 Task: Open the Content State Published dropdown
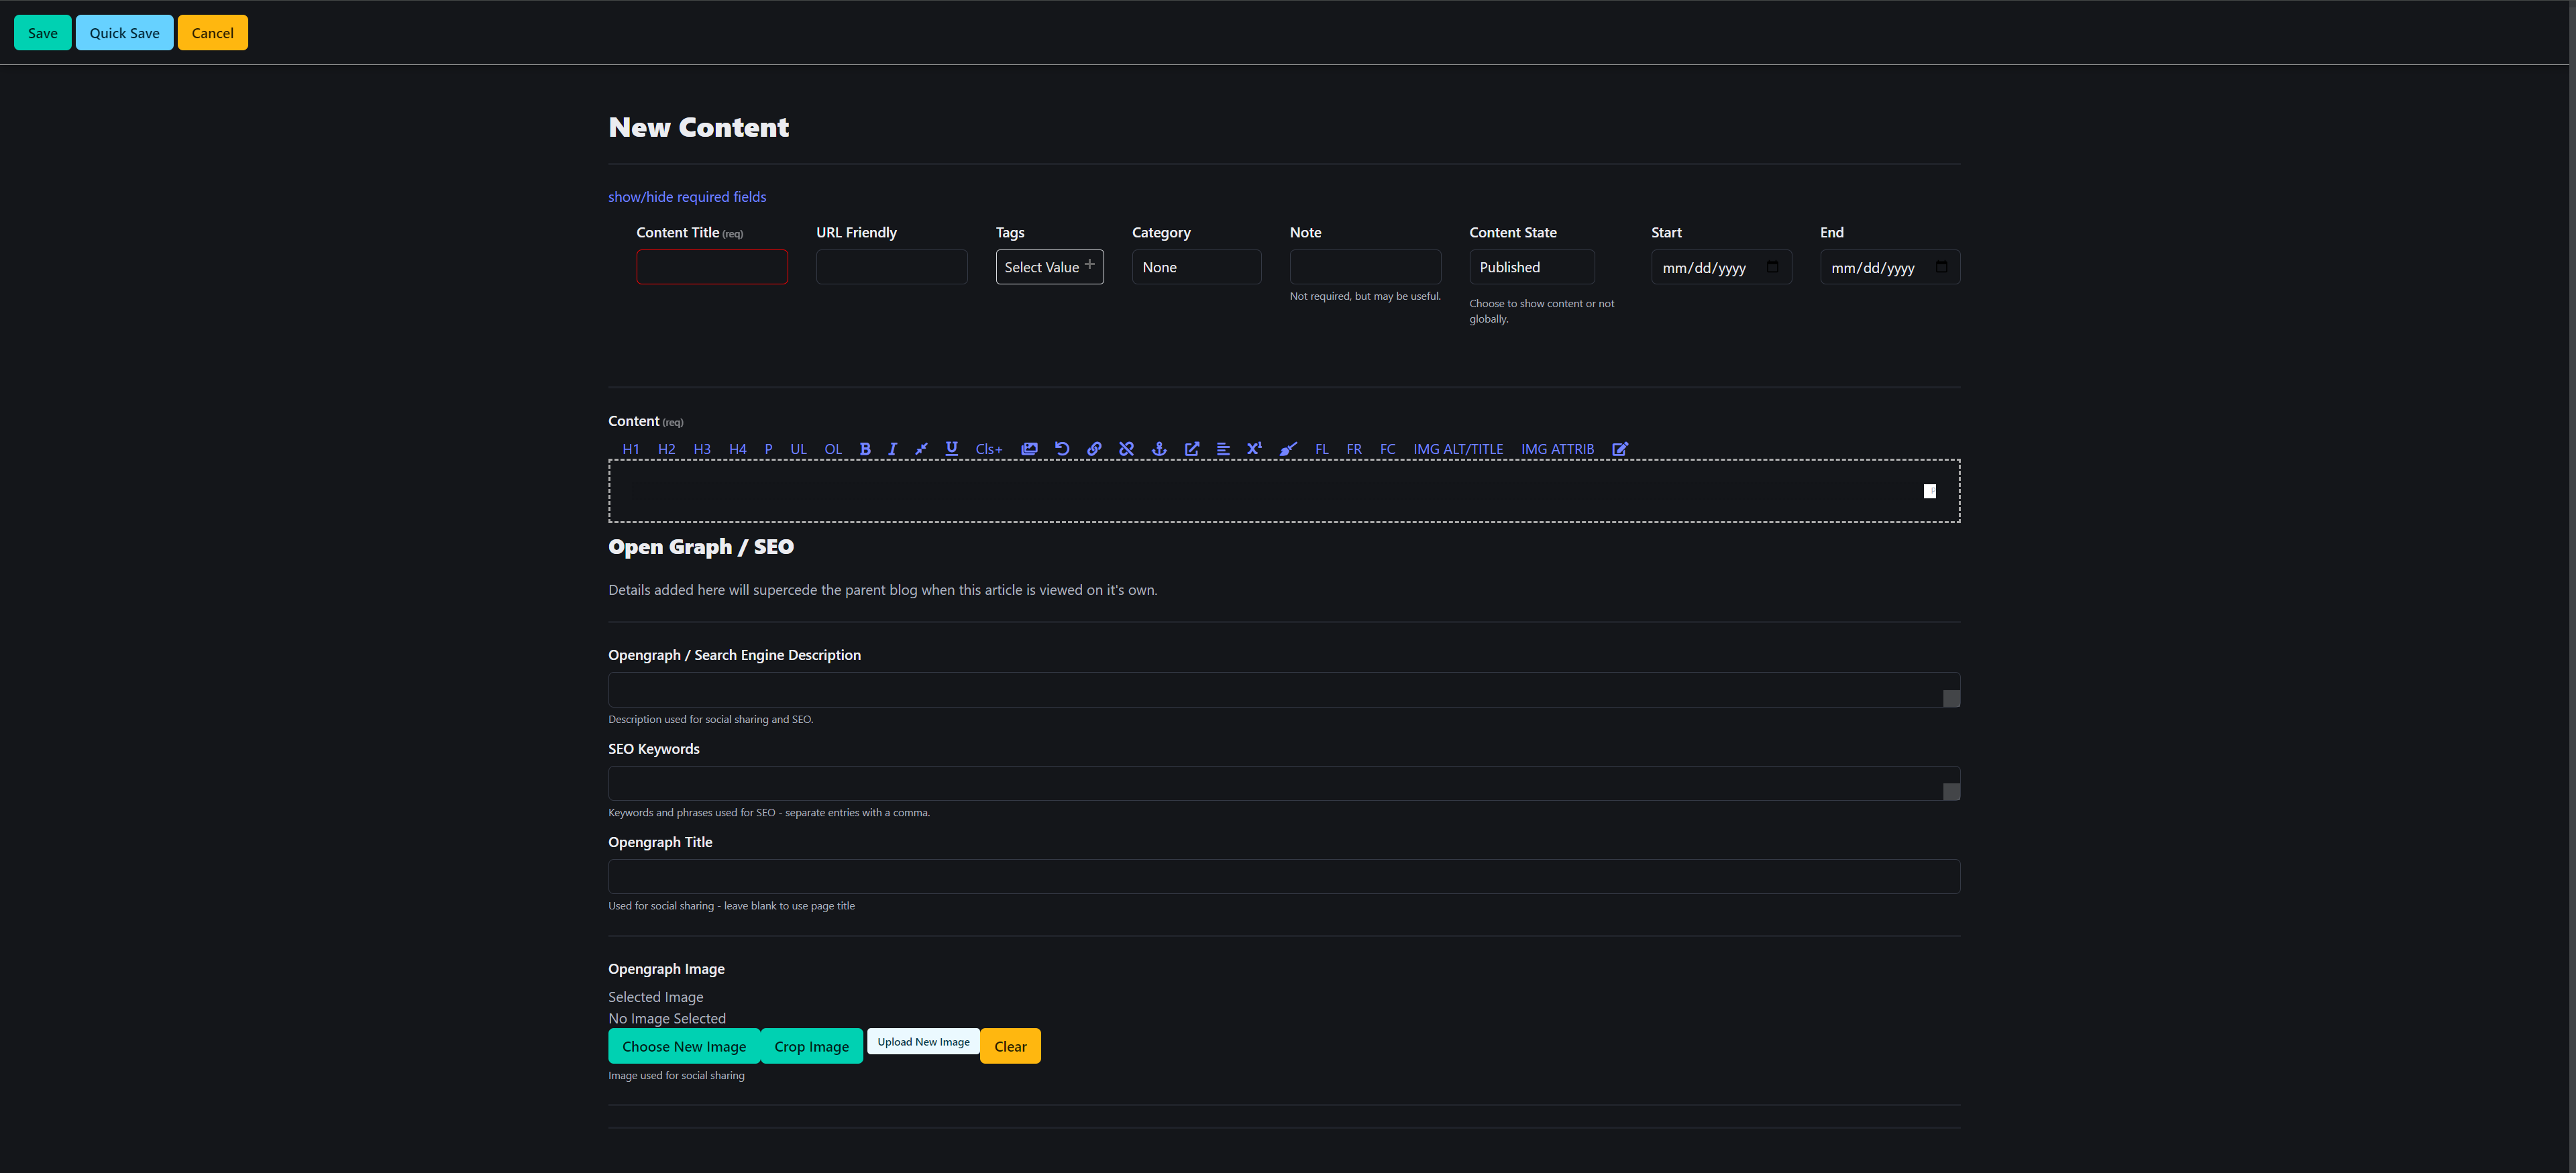click(1531, 267)
